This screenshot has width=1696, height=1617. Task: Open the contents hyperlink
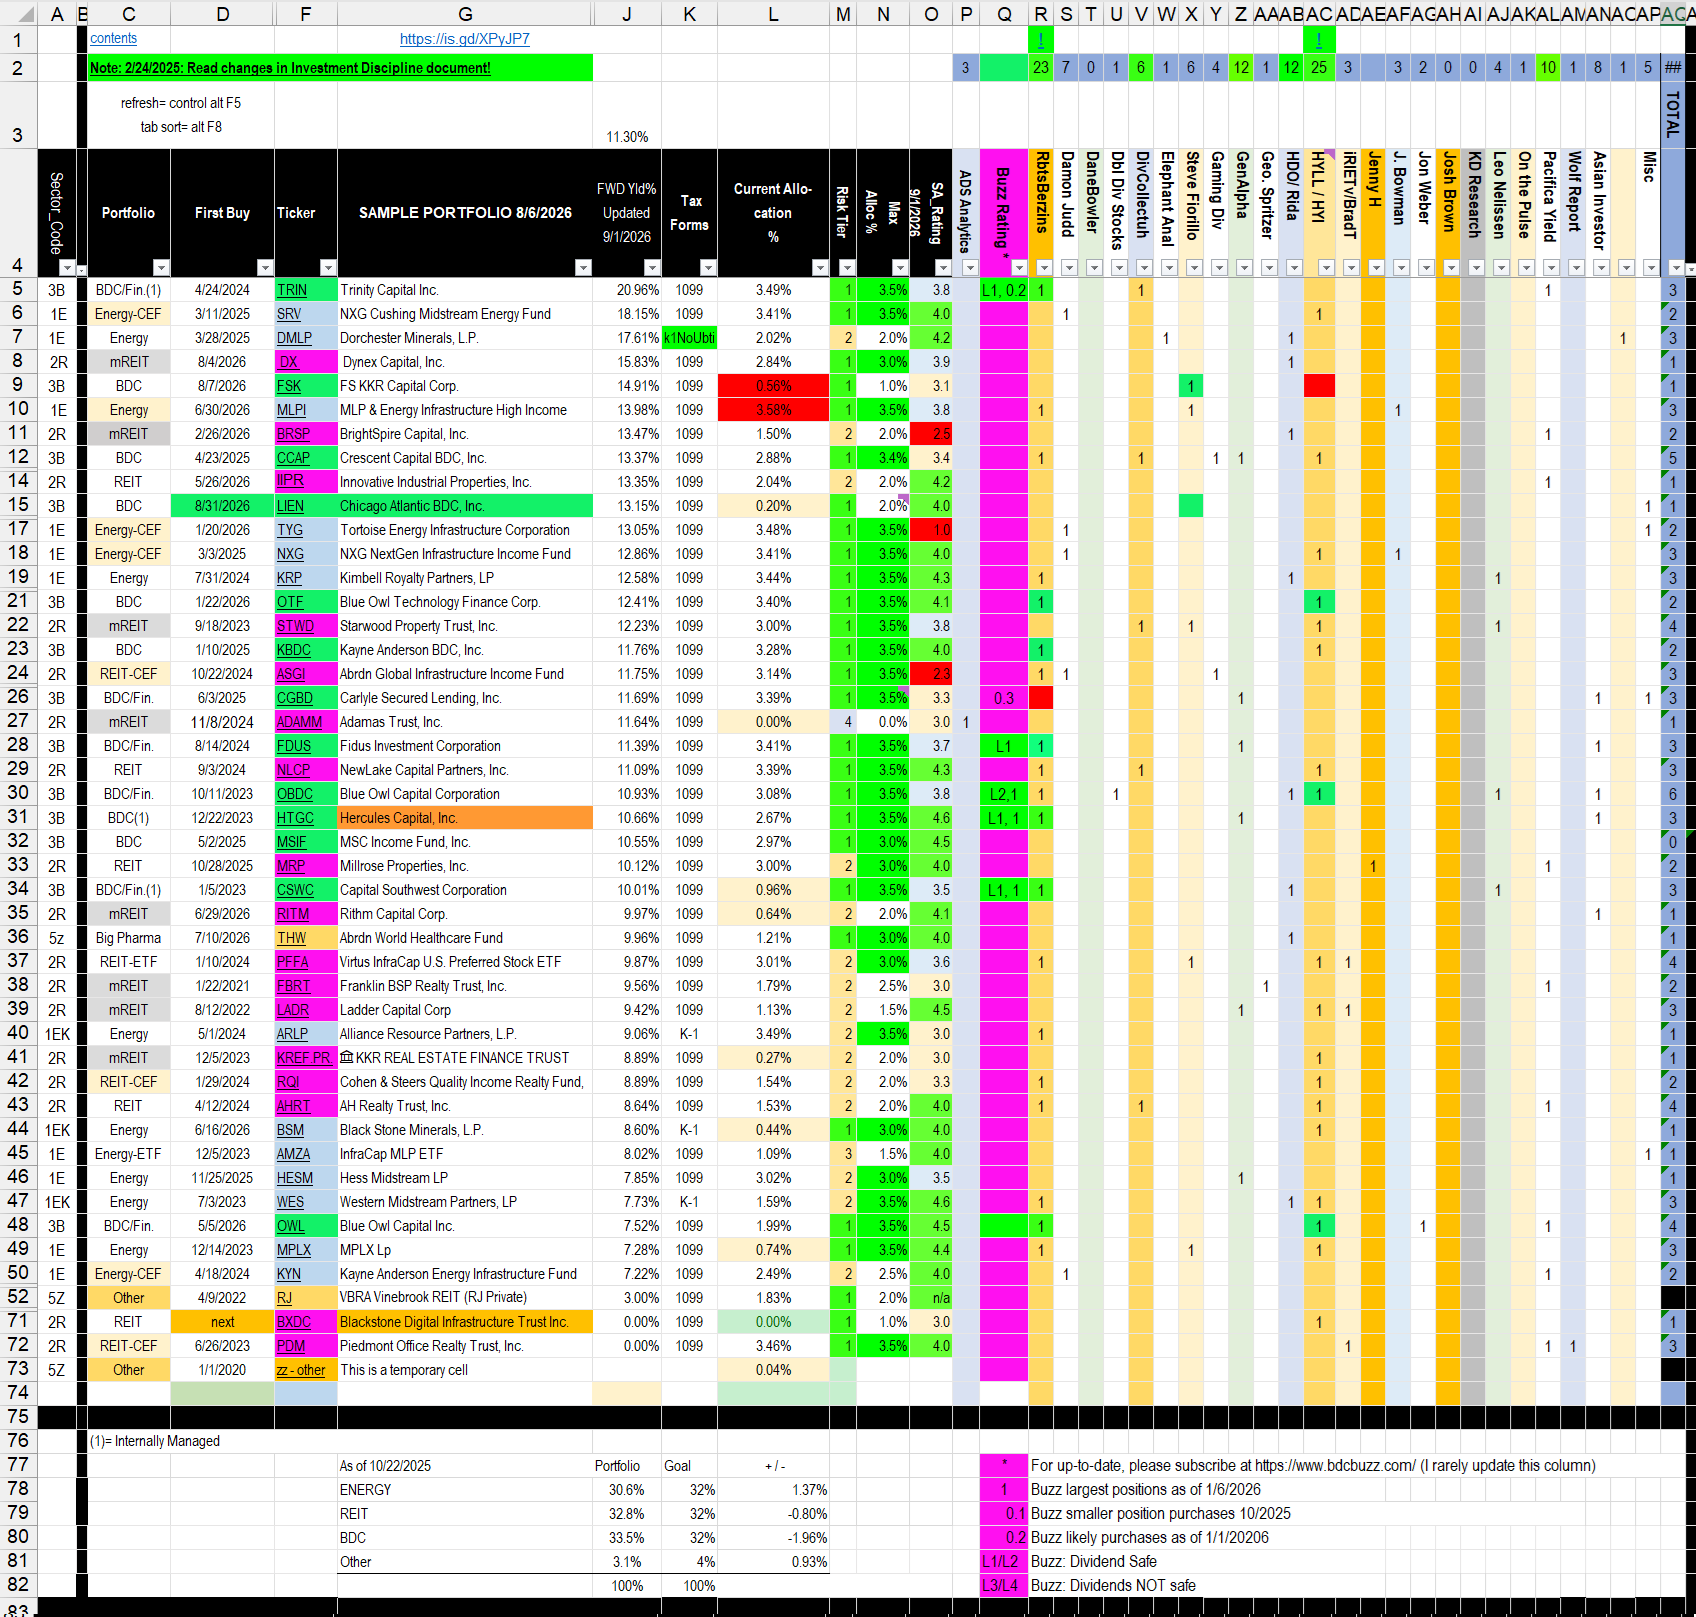(x=113, y=38)
